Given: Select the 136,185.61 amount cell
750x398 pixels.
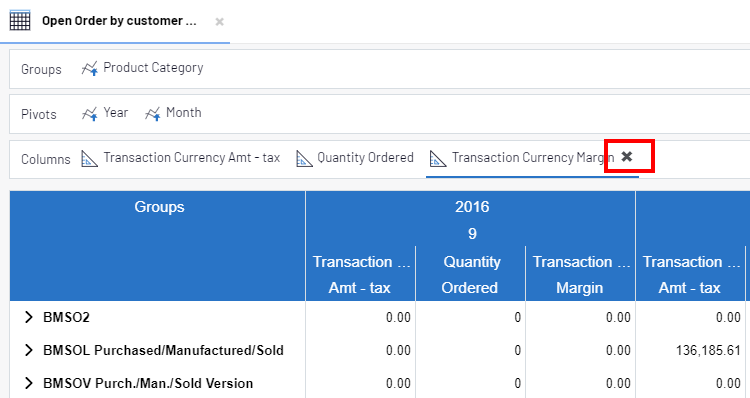Looking at the screenshot, I should click(x=708, y=350).
